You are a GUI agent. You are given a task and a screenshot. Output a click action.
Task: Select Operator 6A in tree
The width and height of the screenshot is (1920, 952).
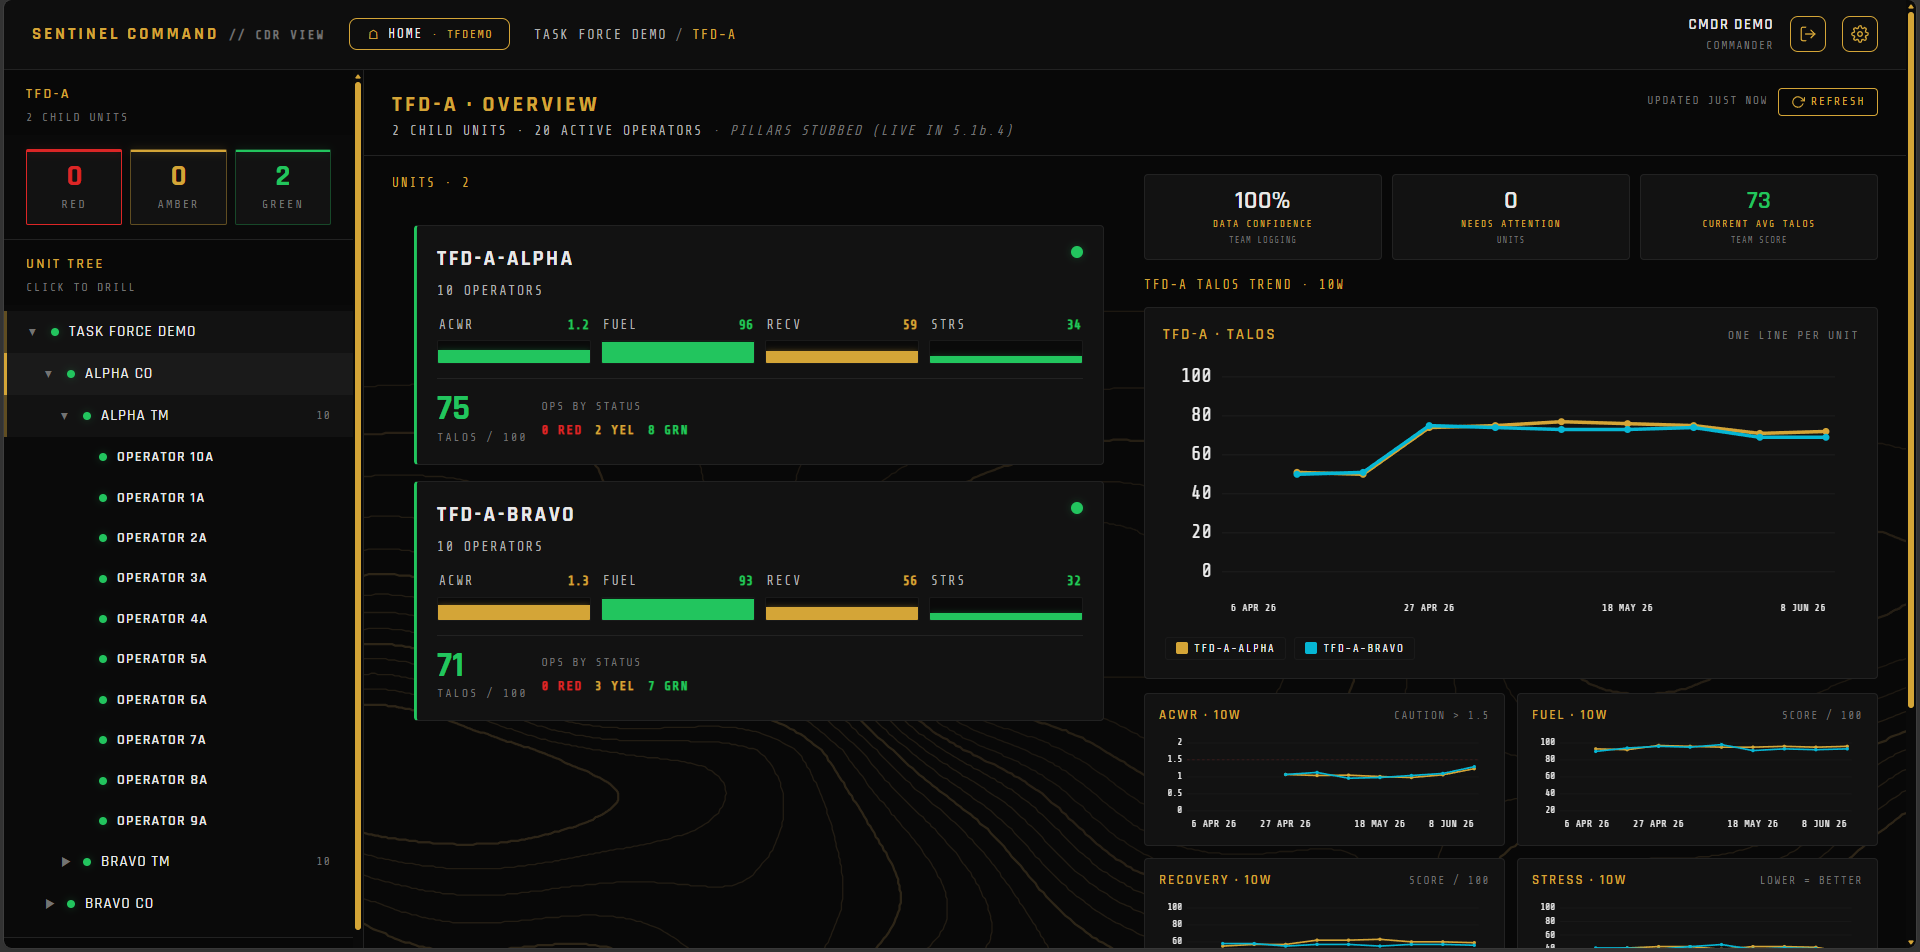pyautogui.click(x=179, y=700)
